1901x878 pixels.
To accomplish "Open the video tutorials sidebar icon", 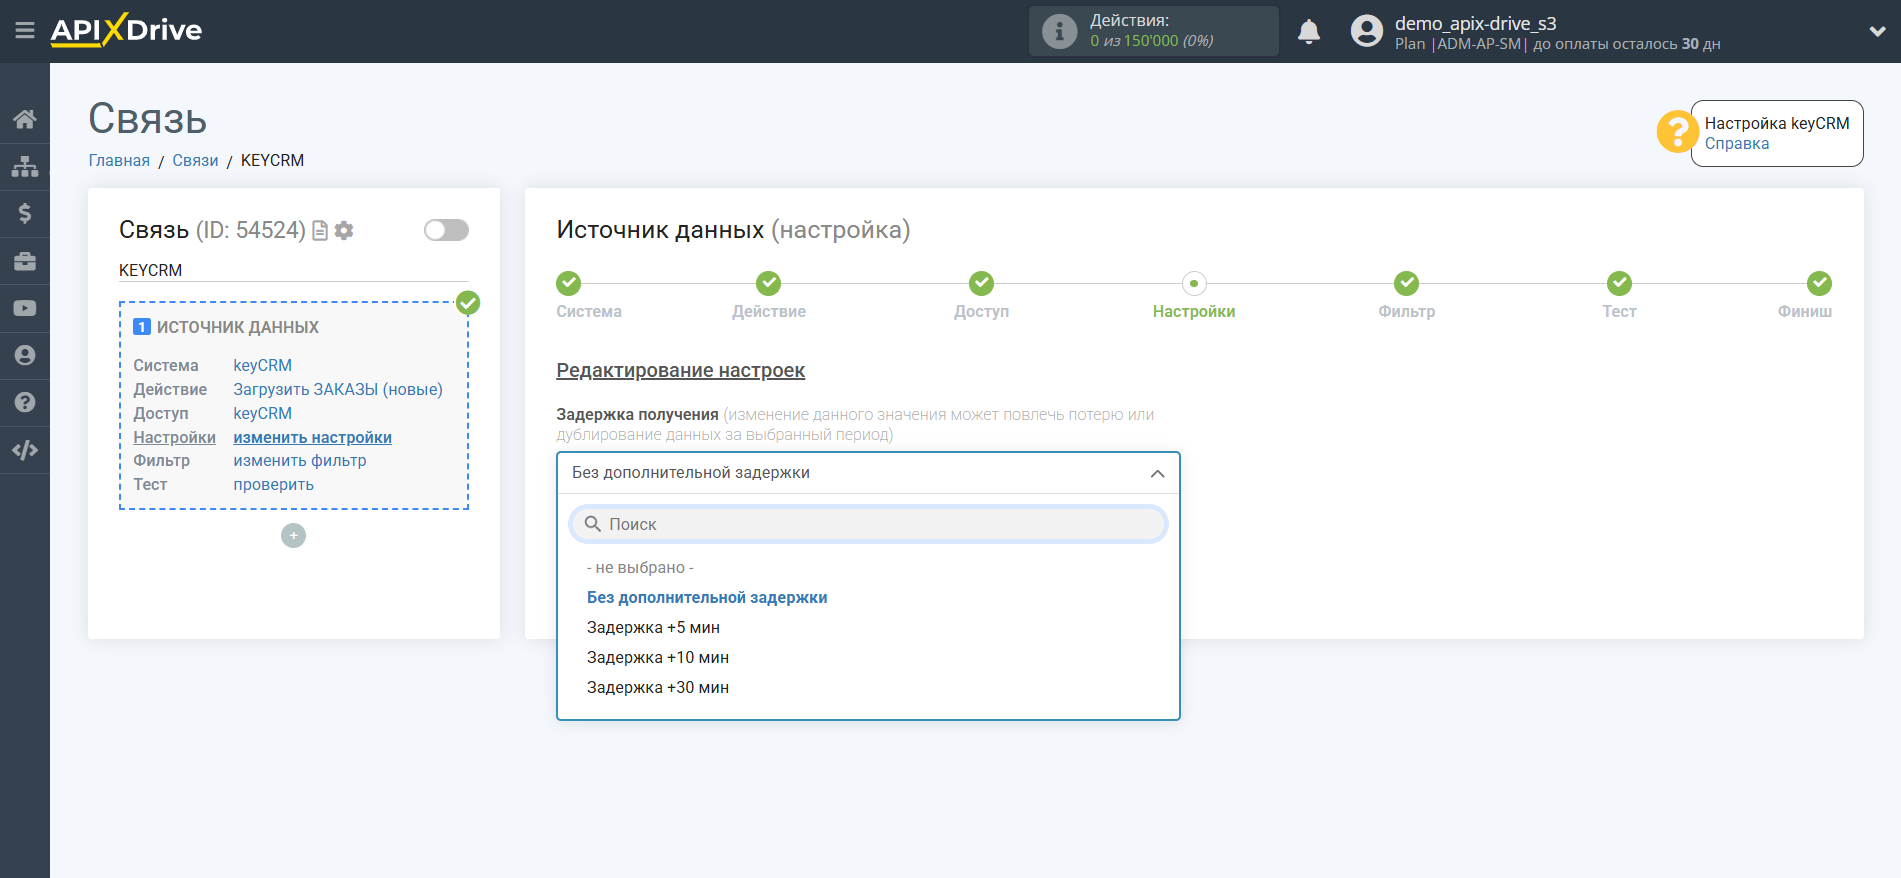I will pyautogui.click(x=25, y=308).
